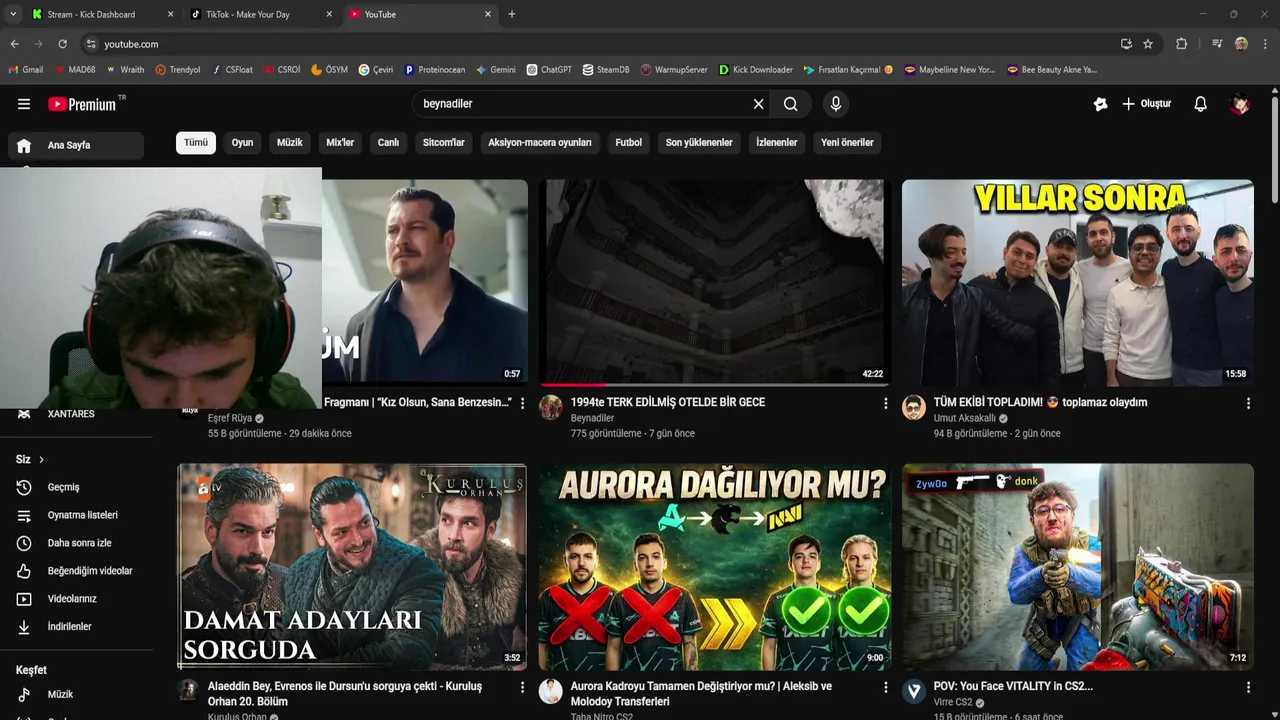
Task: Click the sparkle icon beside Oluştur
Action: (1100, 104)
